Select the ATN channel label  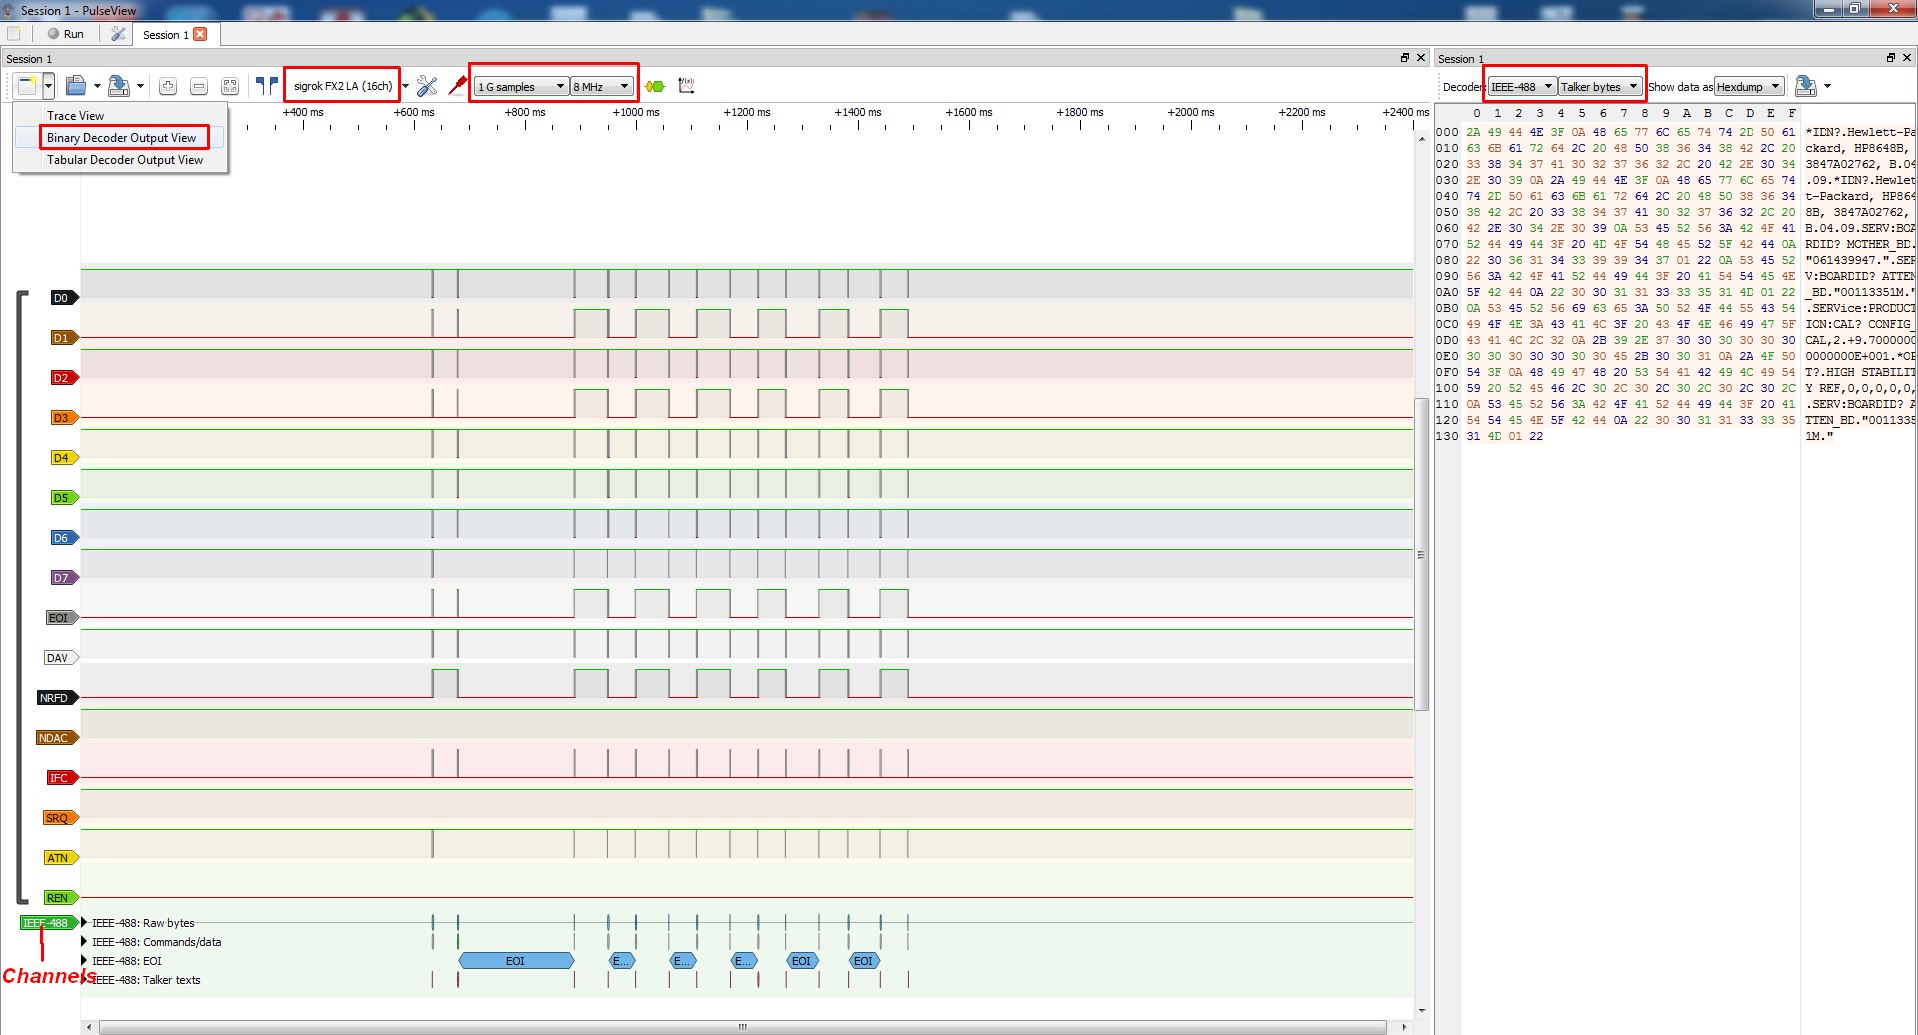pos(61,858)
